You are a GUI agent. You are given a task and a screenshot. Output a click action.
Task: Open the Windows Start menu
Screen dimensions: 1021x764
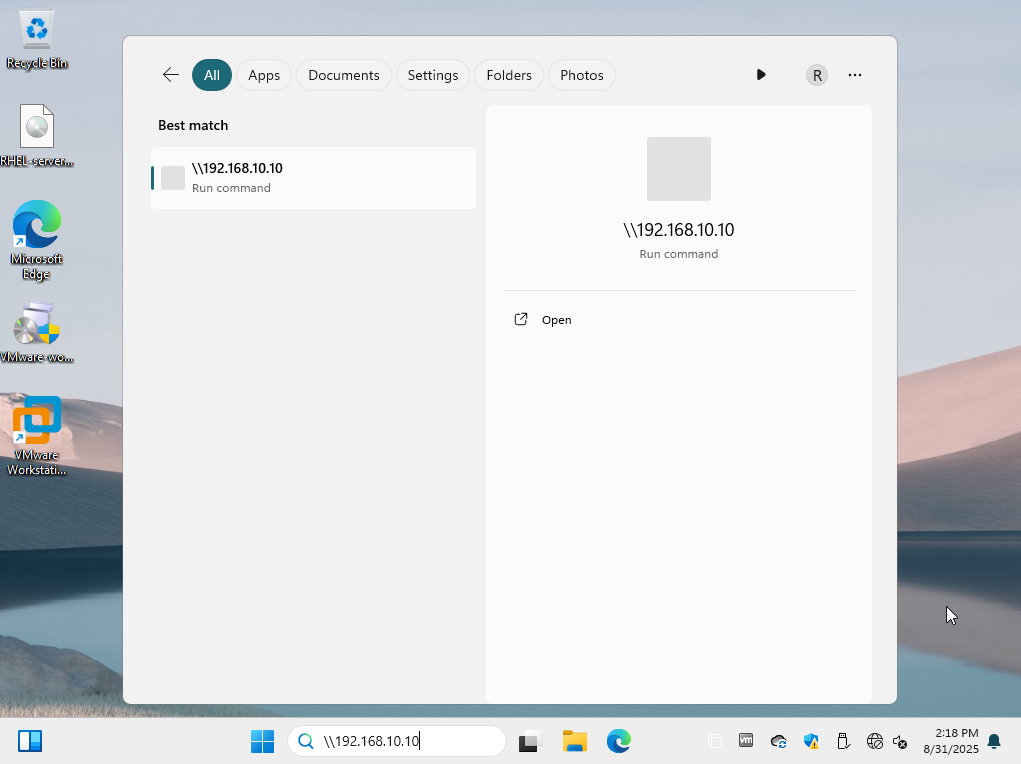tap(262, 741)
